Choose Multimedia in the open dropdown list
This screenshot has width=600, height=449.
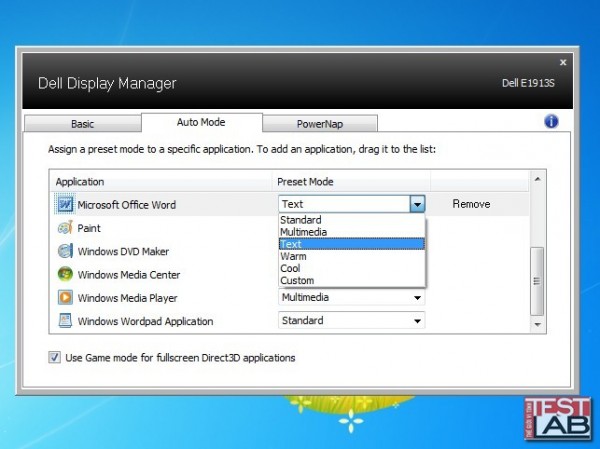352,232
